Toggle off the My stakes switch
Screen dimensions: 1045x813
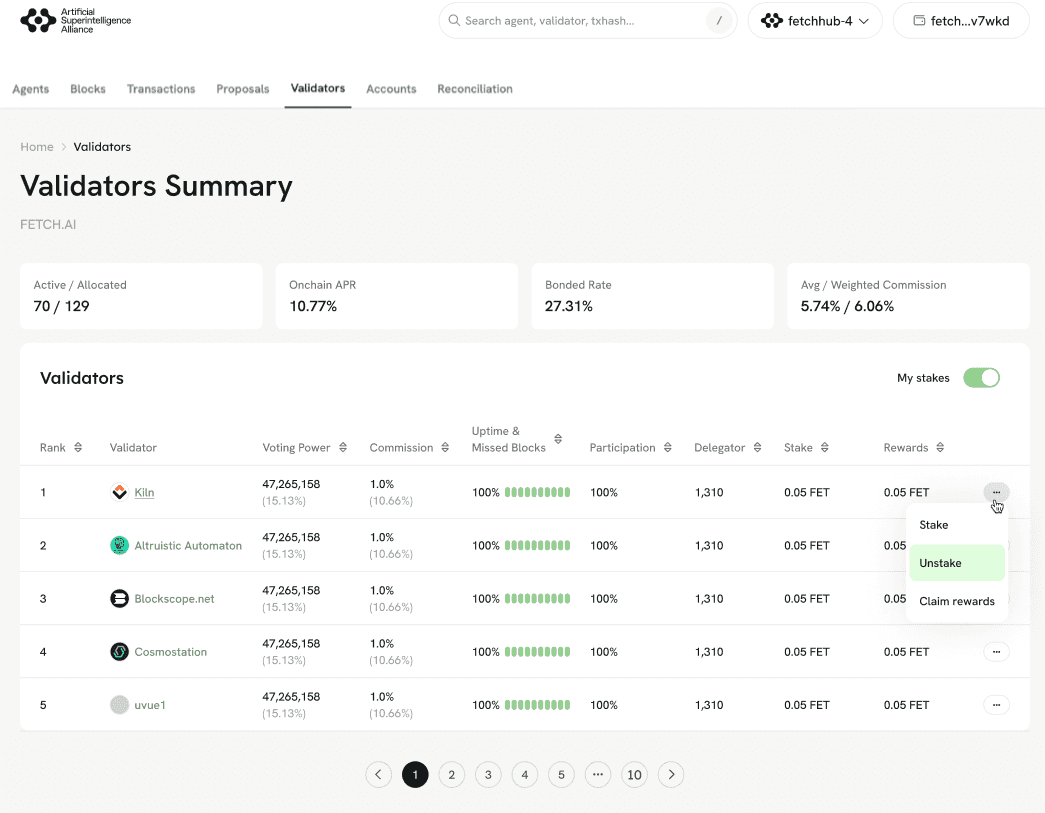click(x=981, y=378)
